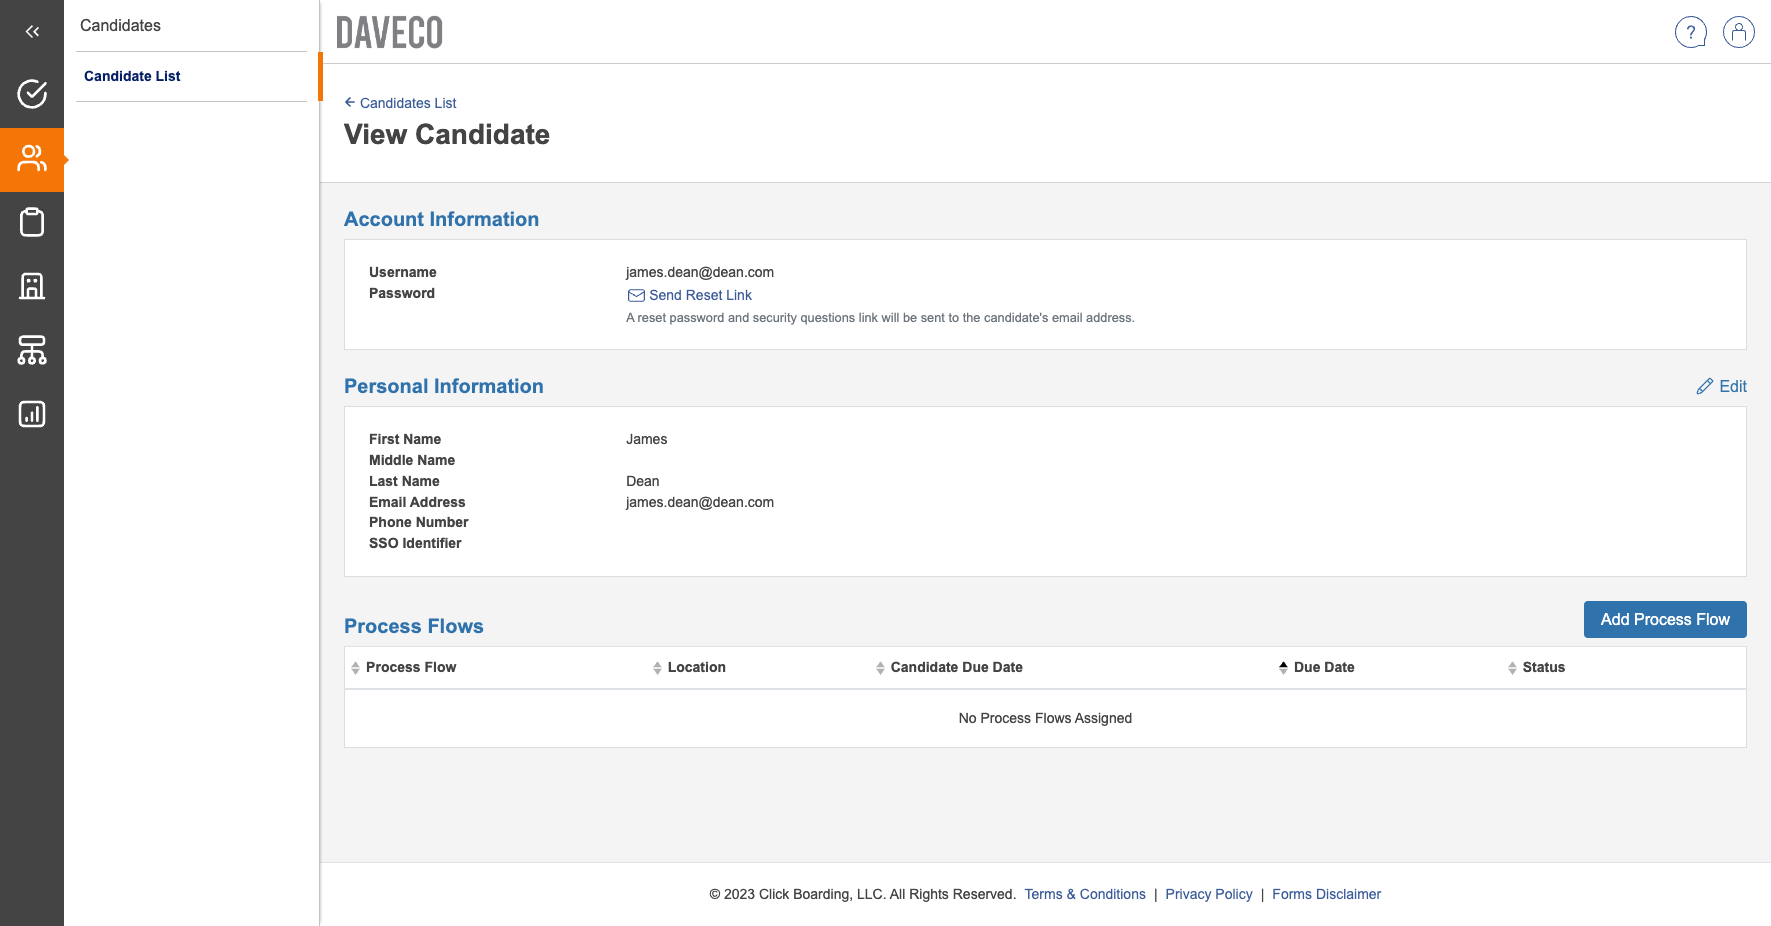Open the help question mark icon
The height and width of the screenshot is (926, 1771).
click(1690, 32)
